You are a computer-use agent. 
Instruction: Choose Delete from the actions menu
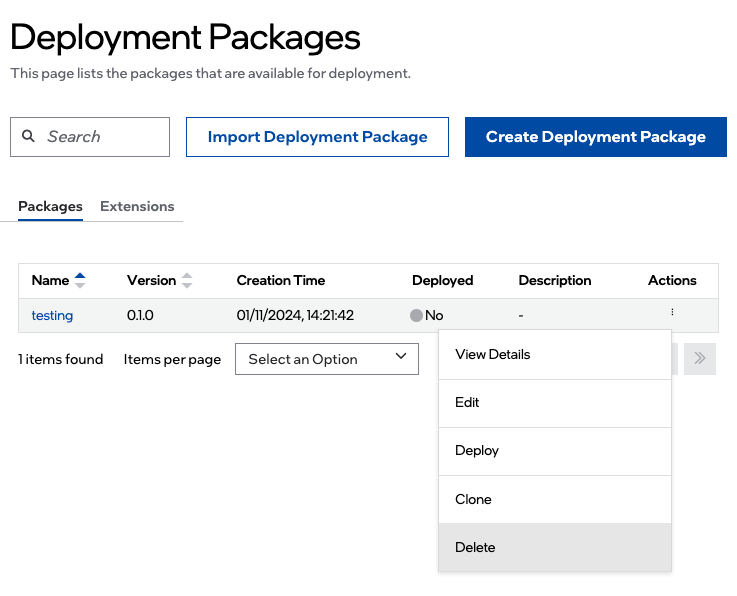[555, 548]
